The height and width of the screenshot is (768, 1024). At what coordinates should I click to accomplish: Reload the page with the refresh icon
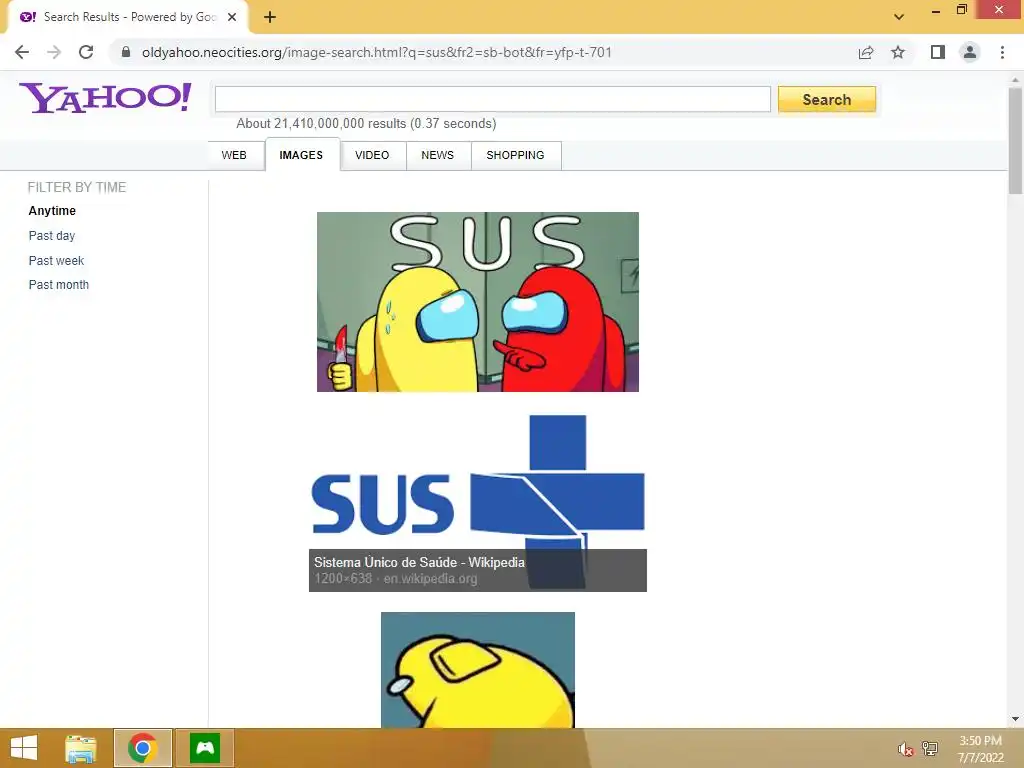click(x=86, y=52)
